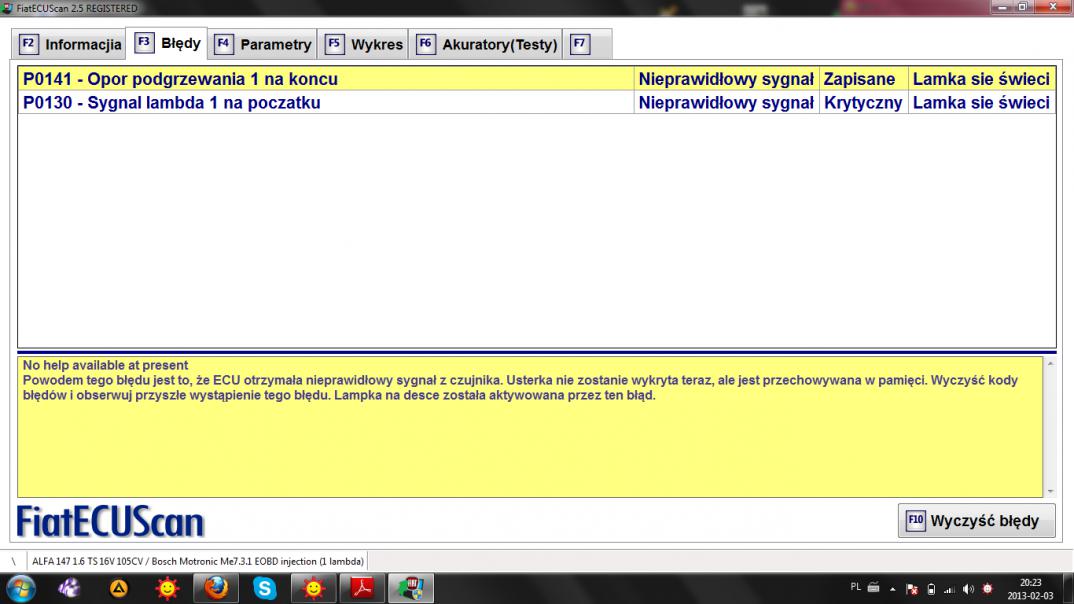Click 'Nieprawidłowy sygnał' in the P0130 row
The image size is (1074, 604).
[x=726, y=103]
